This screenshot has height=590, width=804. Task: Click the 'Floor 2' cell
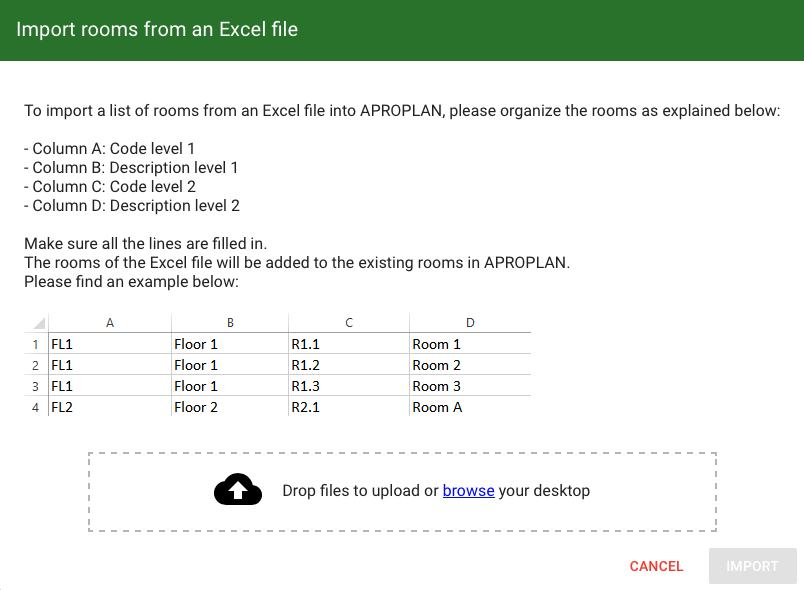230,407
